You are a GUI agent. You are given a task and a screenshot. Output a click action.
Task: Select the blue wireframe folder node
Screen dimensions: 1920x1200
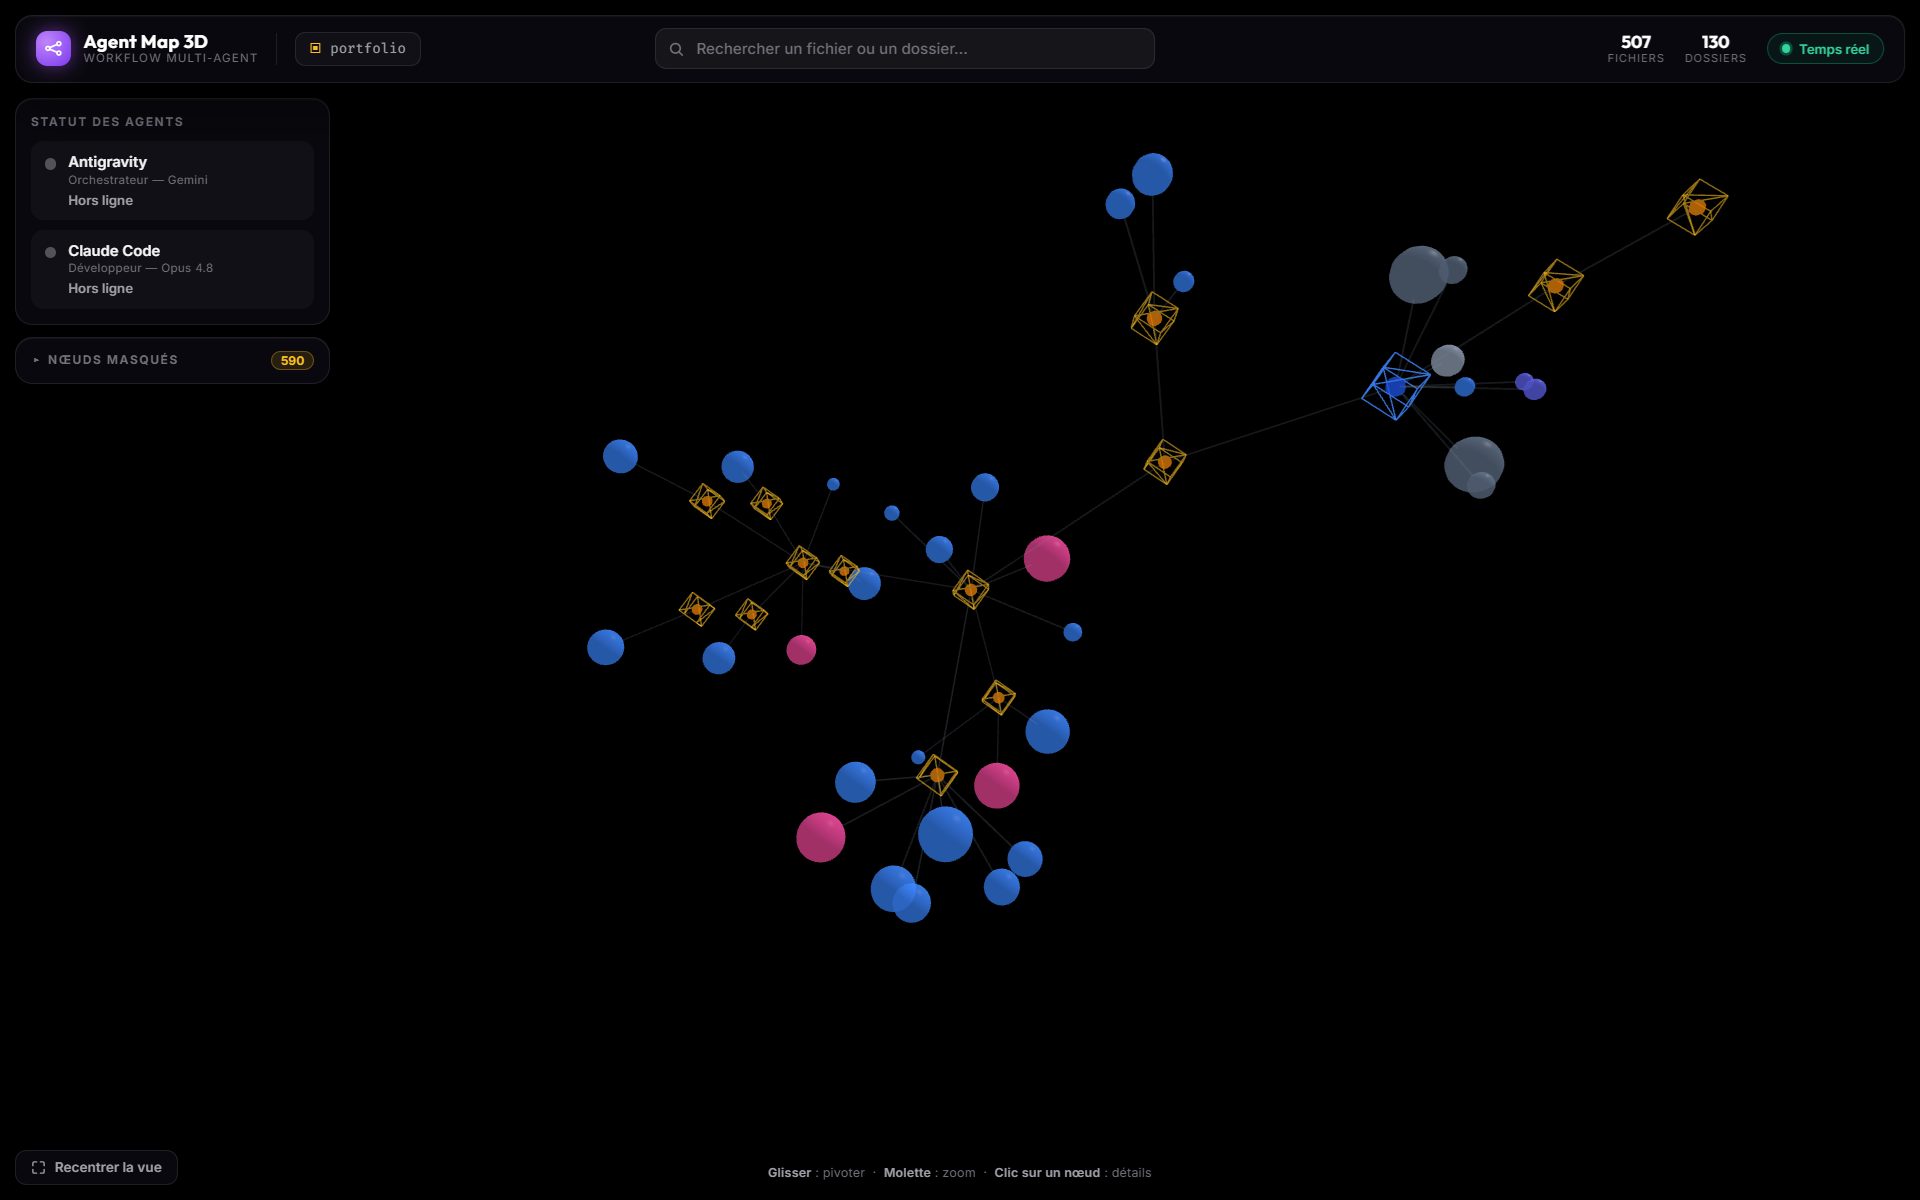click(x=1396, y=386)
